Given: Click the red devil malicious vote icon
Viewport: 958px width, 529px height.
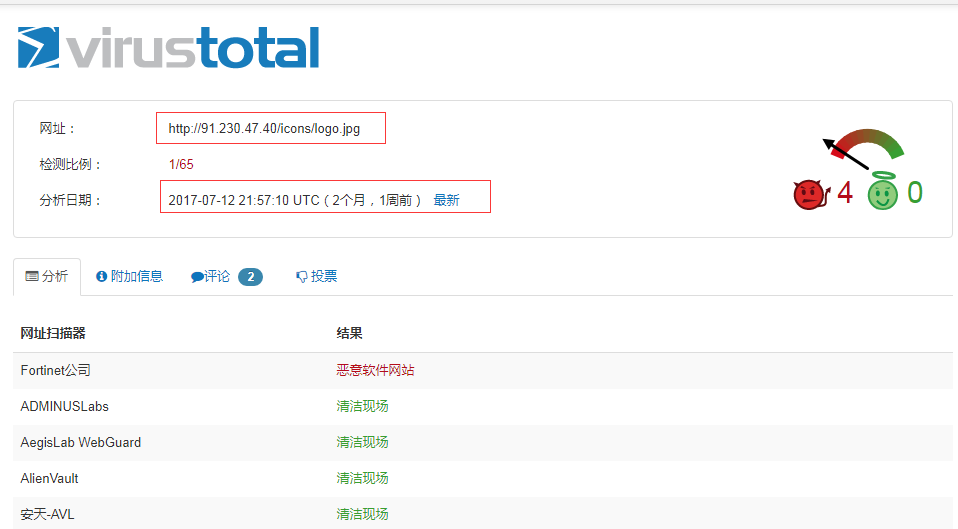Looking at the screenshot, I should point(809,193).
